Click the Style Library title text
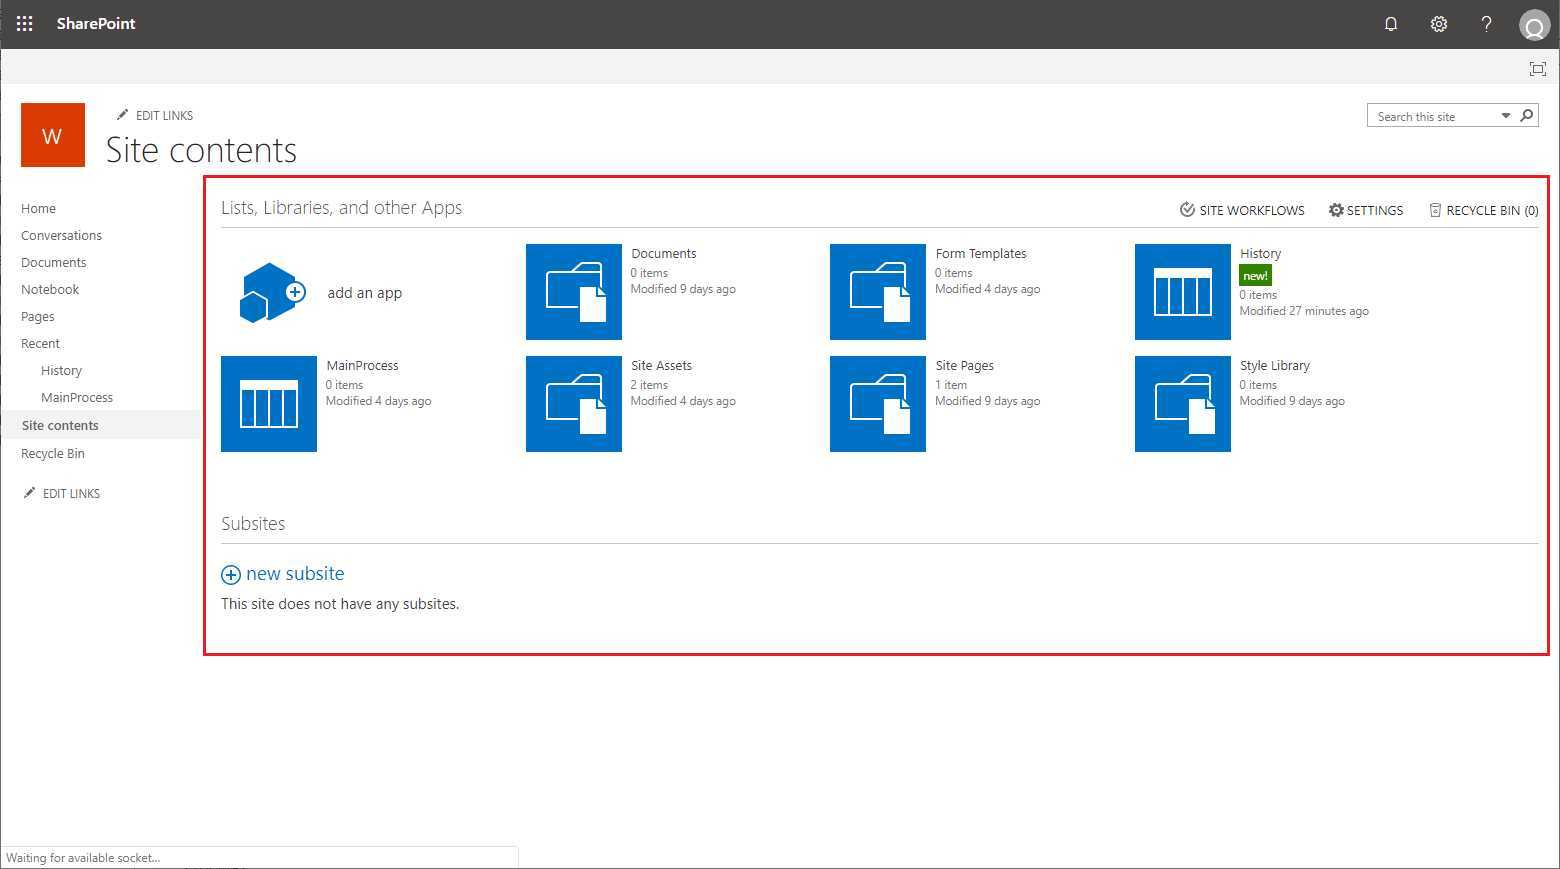The height and width of the screenshot is (869, 1560). (1275, 365)
